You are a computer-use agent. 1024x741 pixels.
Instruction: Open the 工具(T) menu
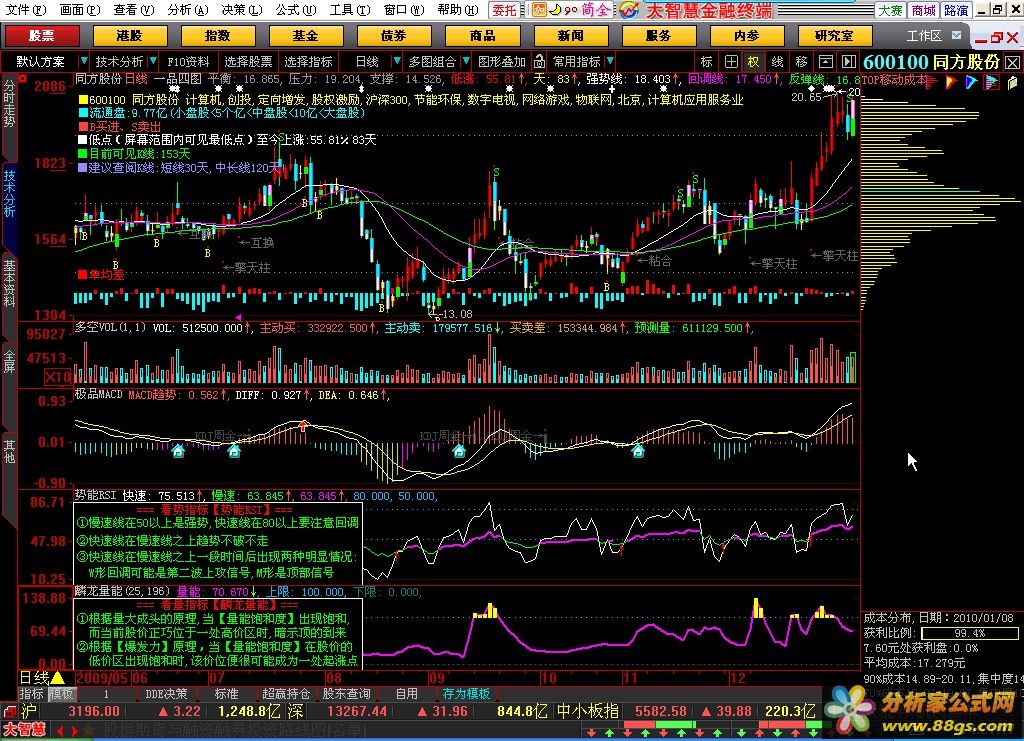(350, 10)
